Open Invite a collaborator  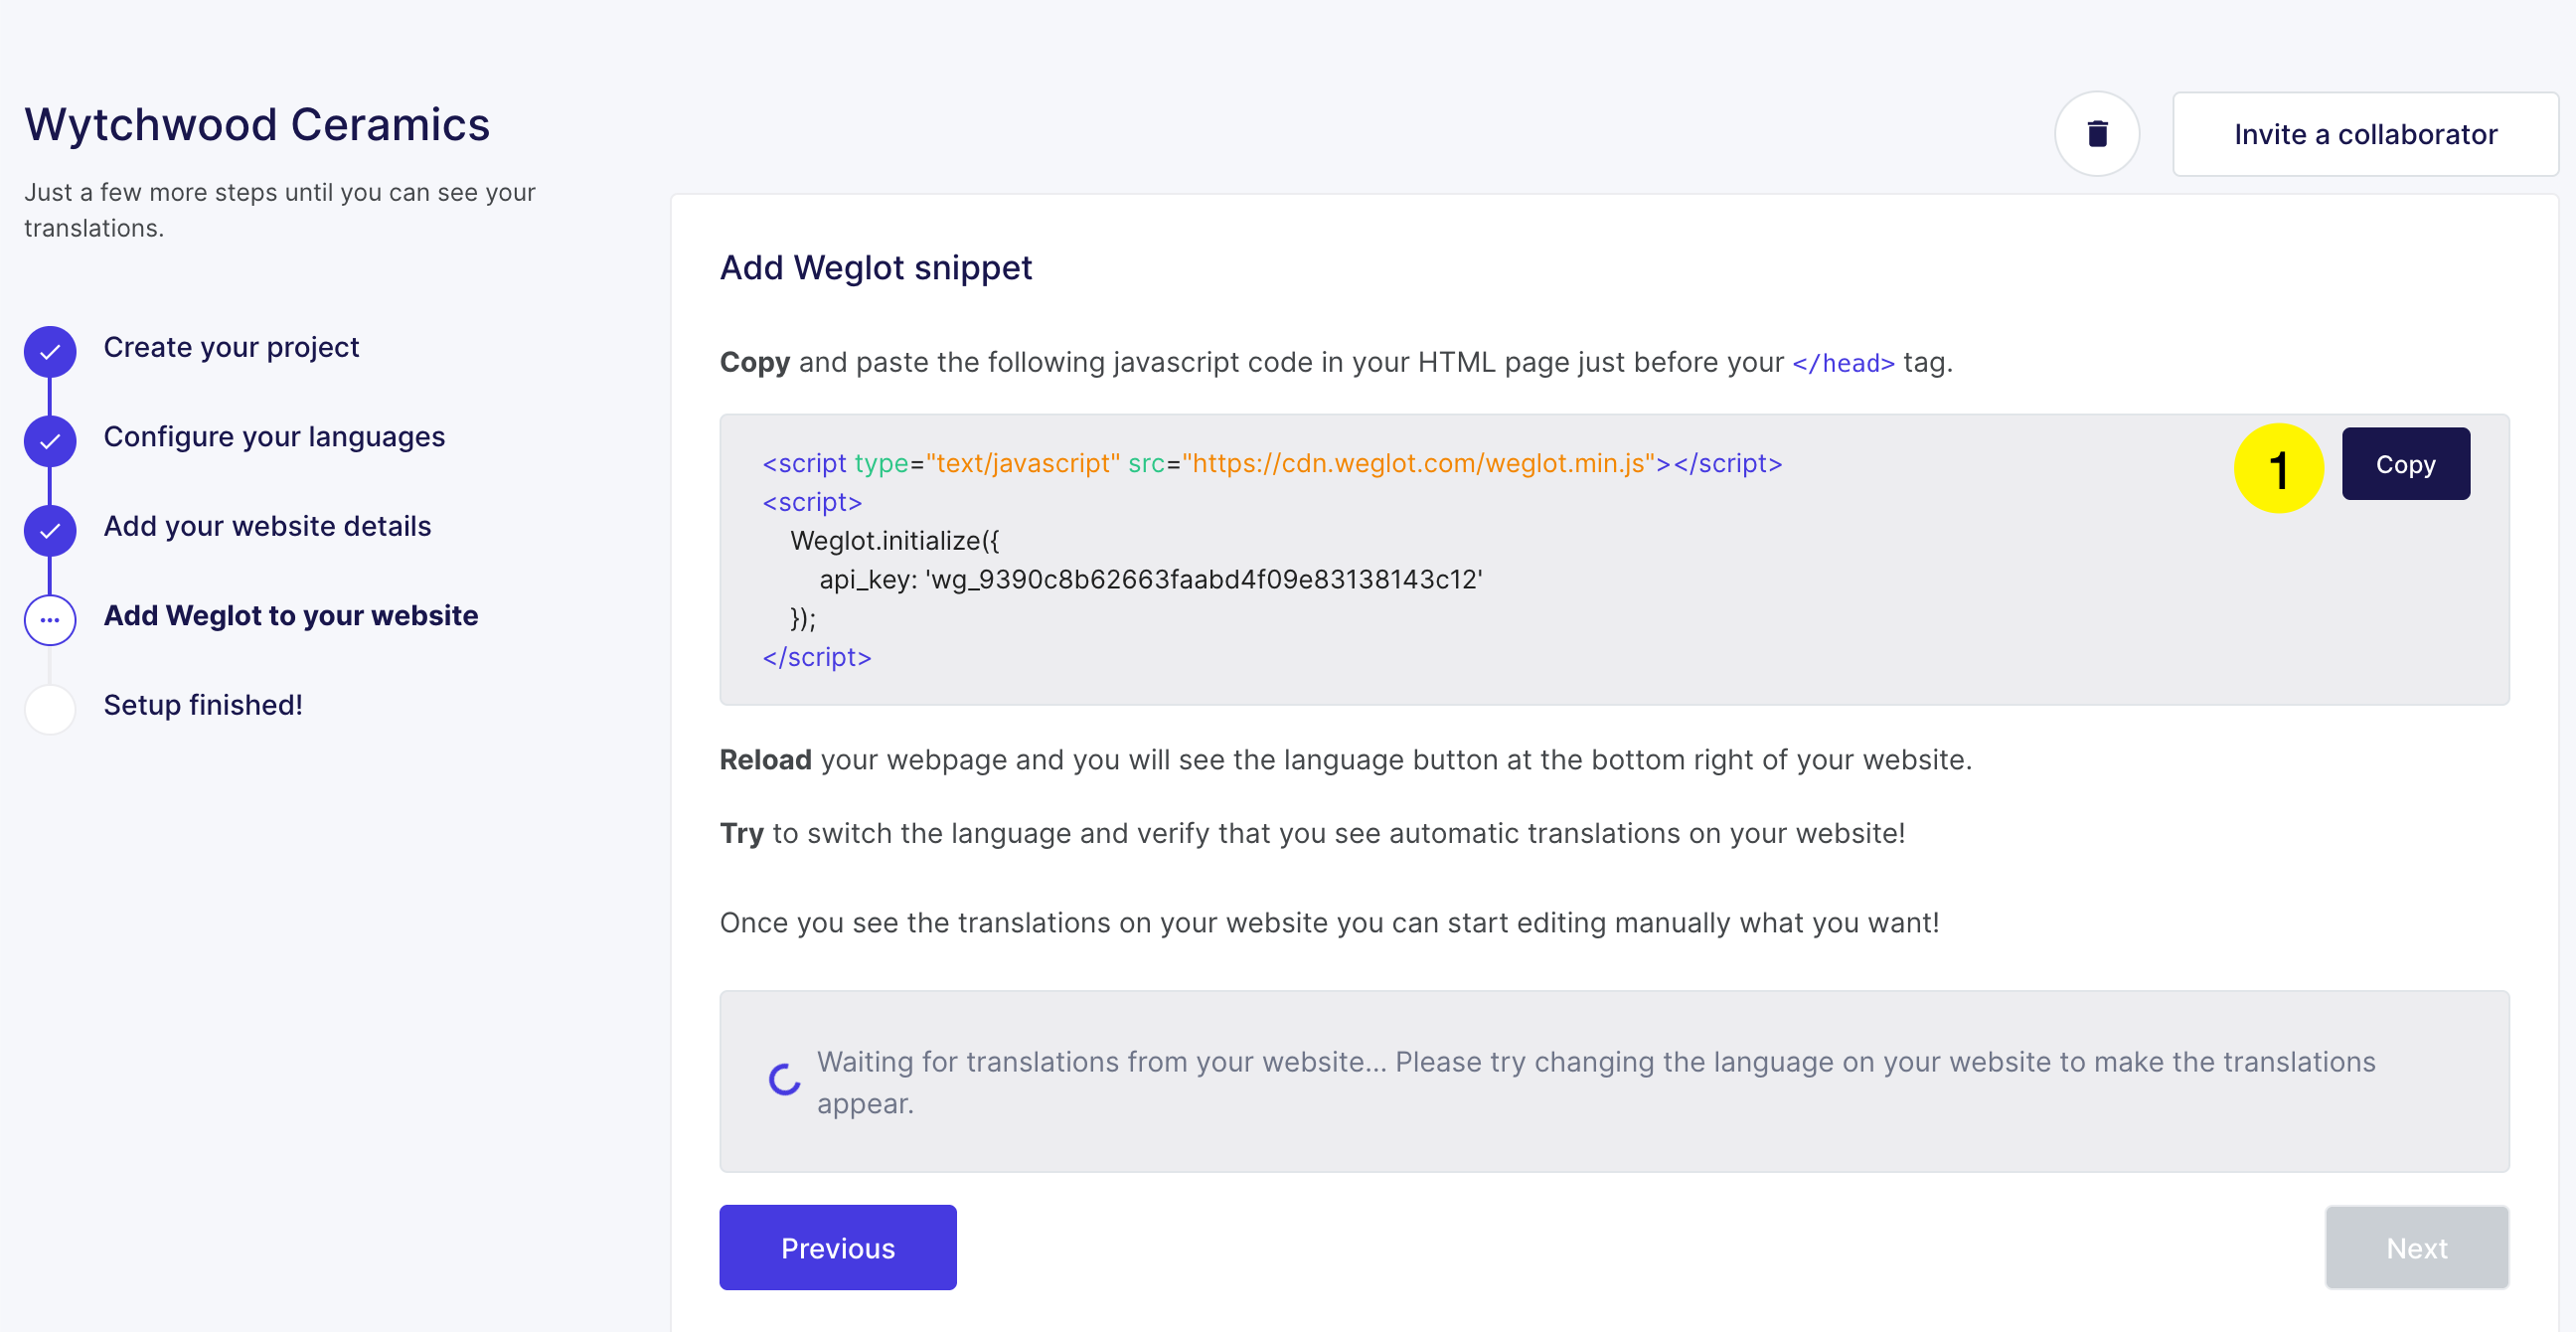click(x=2365, y=134)
